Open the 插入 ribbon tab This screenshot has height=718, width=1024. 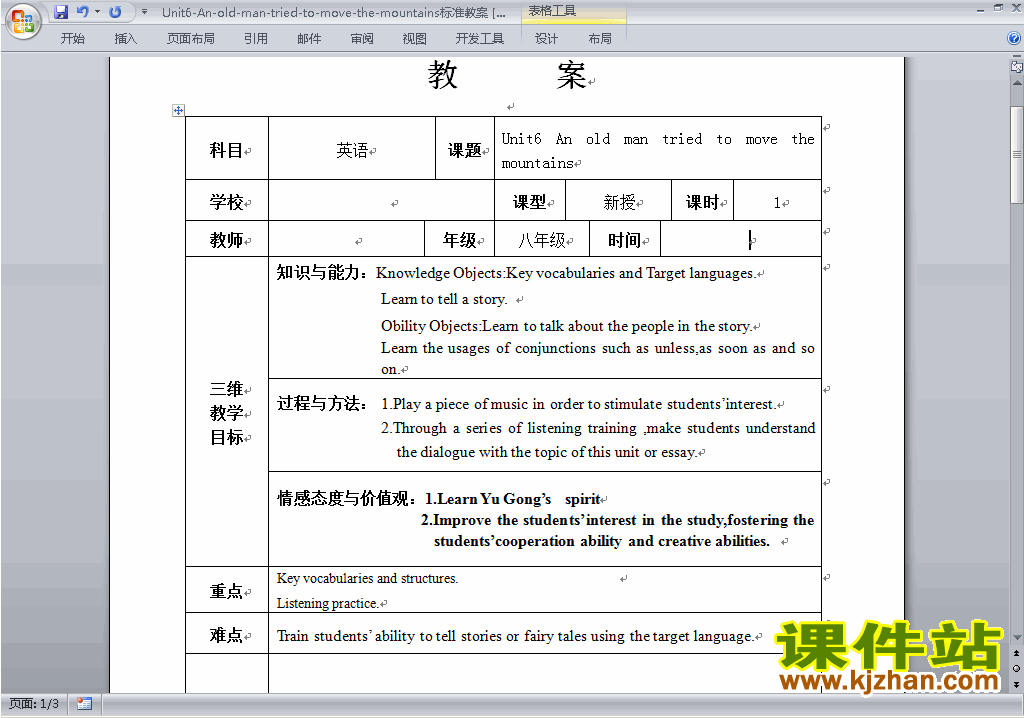[125, 39]
